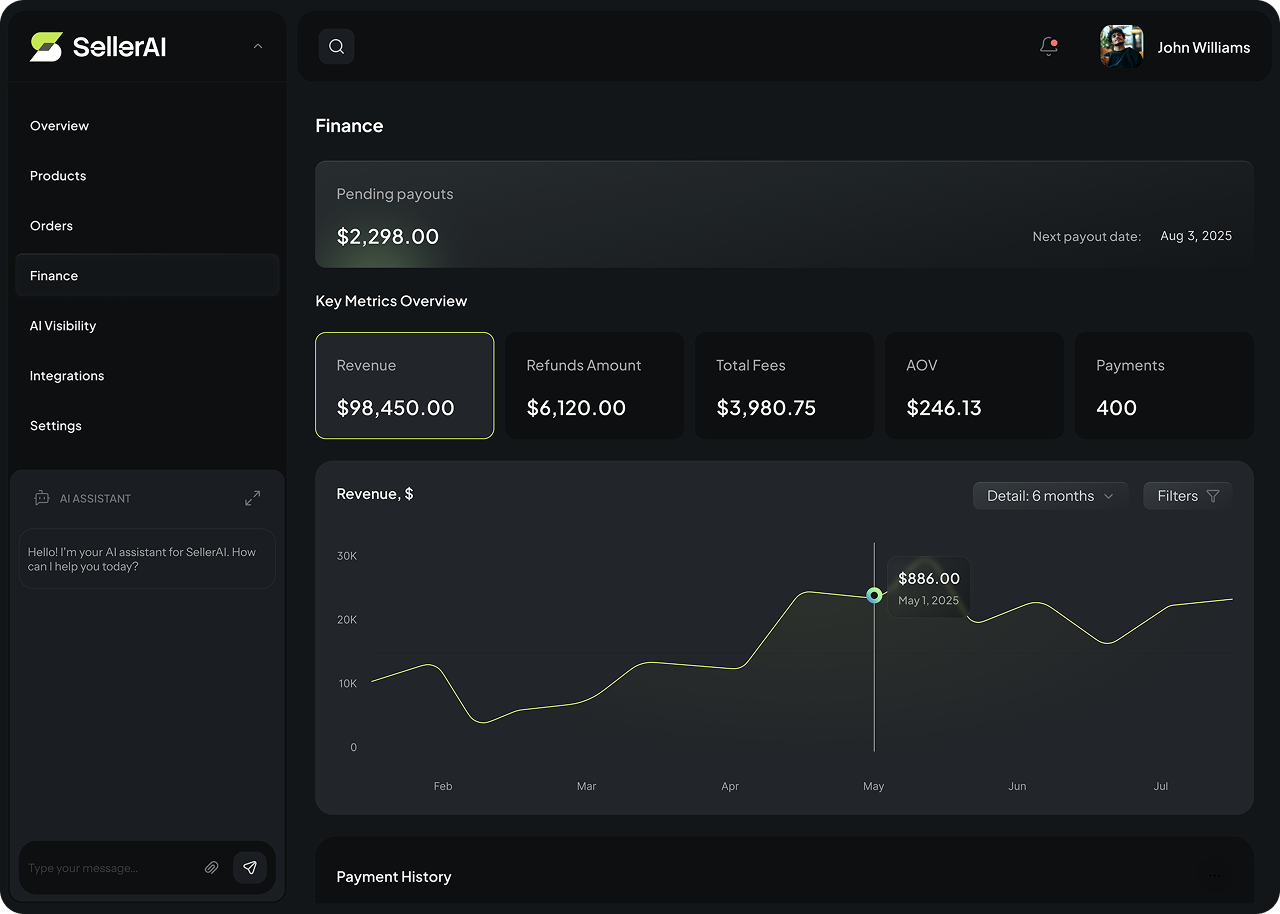Screen dimensions: 1280x914
Task: Select the AOV metric card
Action: (x=974, y=385)
